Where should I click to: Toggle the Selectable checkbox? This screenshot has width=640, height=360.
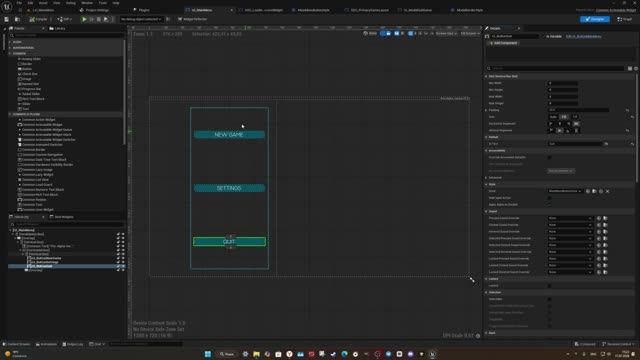549,299
